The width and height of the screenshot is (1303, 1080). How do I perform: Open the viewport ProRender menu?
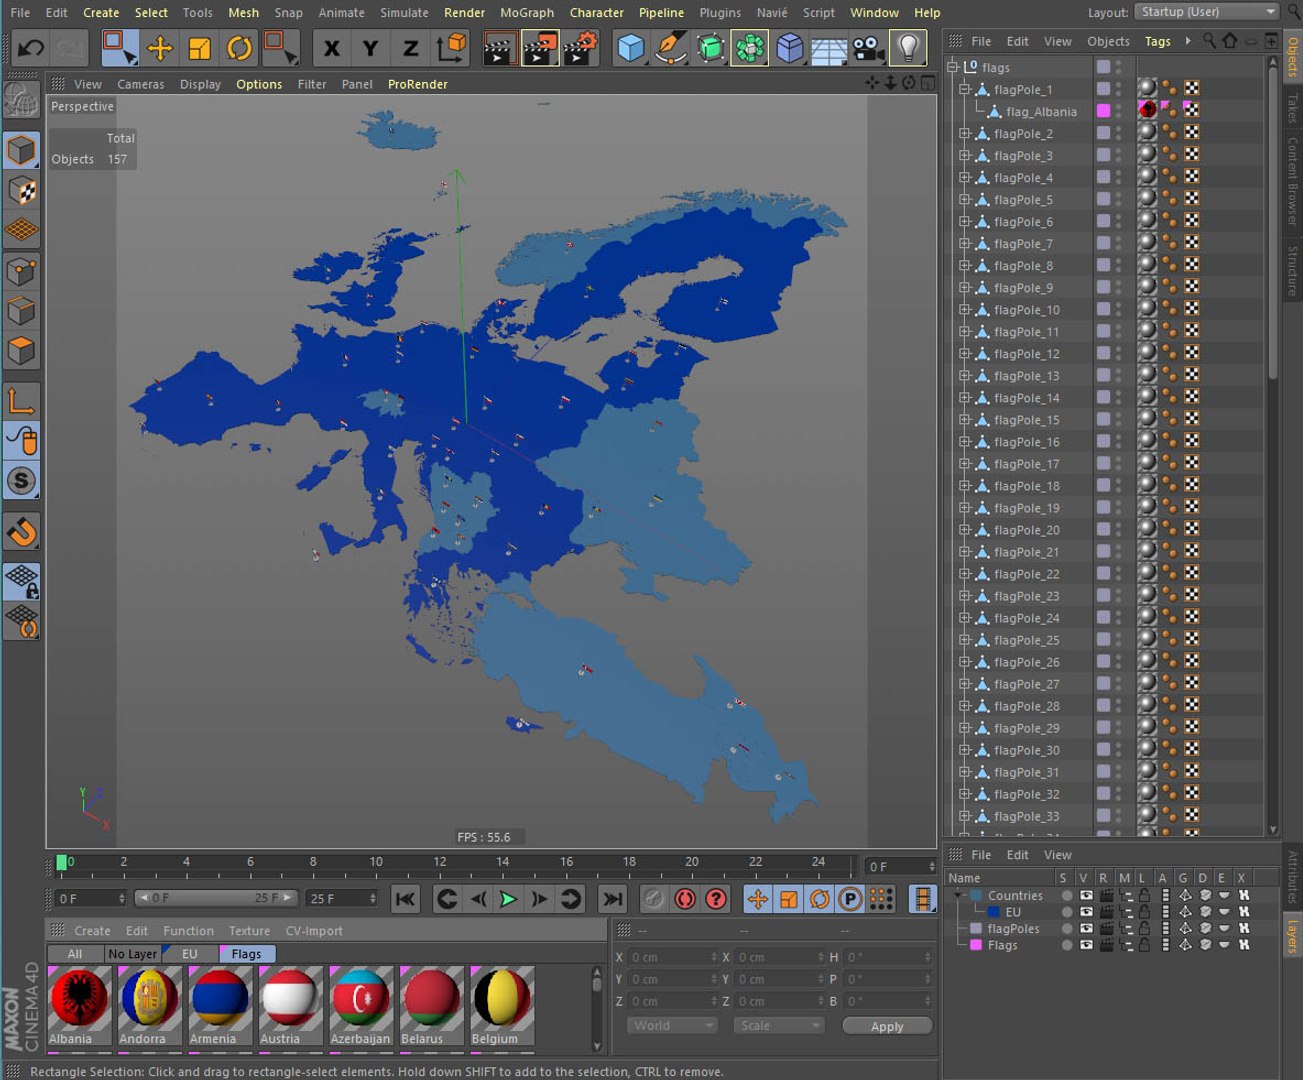(x=417, y=84)
